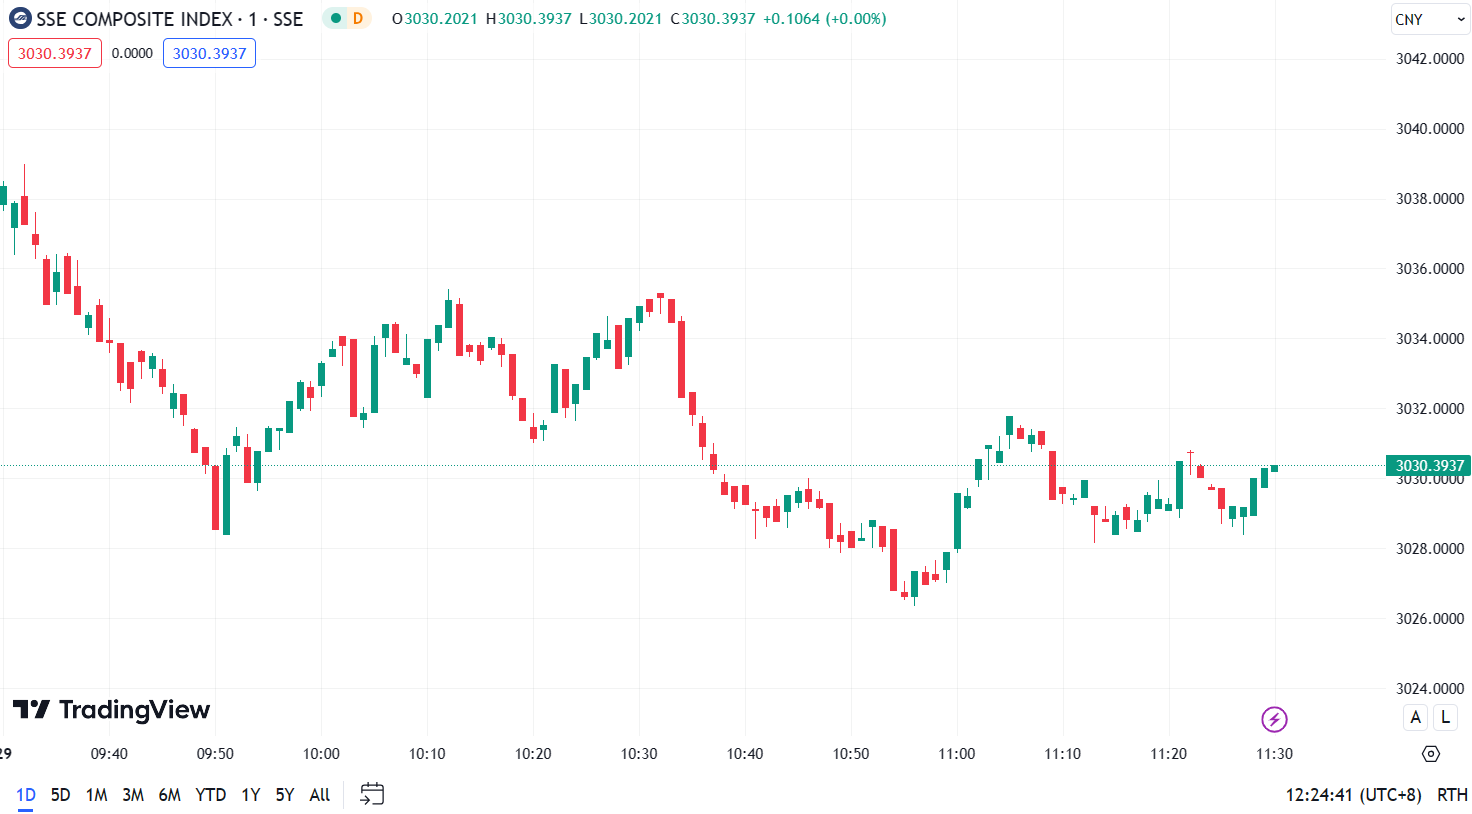Click the SSE Composite Index symbol logo
This screenshot has width=1472, height=814.
point(20,19)
